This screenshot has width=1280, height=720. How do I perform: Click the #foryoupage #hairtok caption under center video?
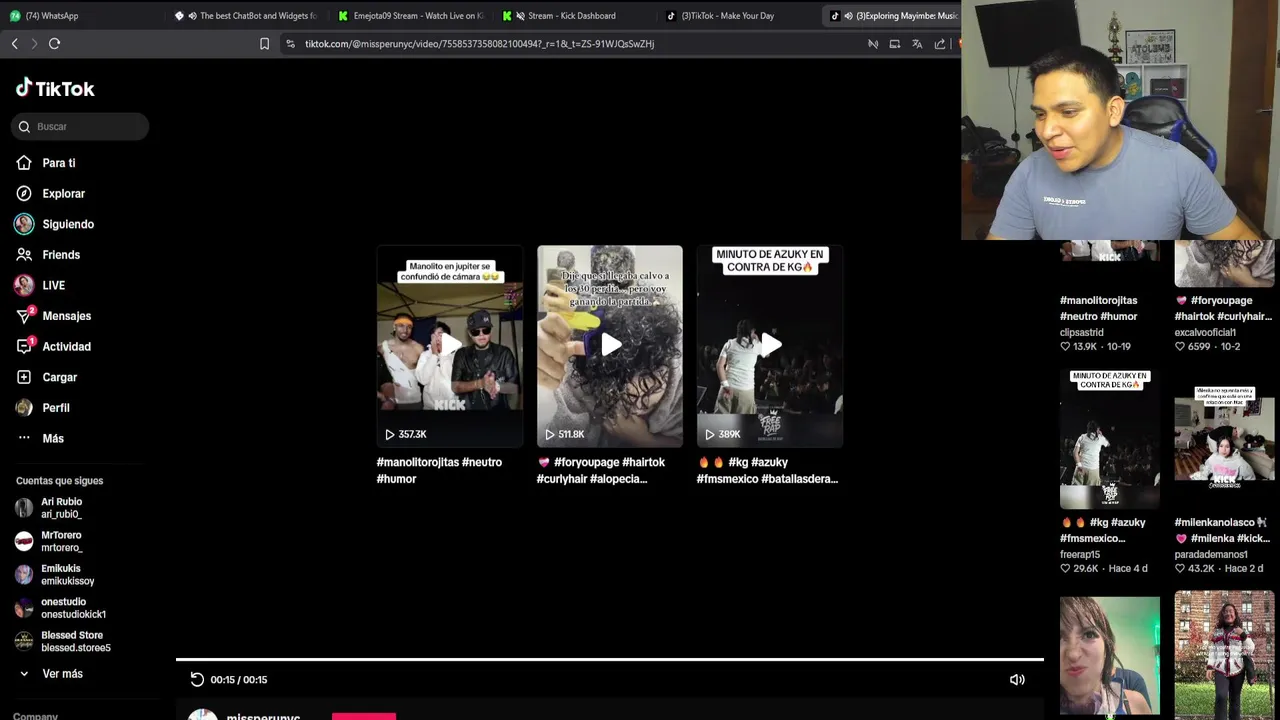click(601, 470)
